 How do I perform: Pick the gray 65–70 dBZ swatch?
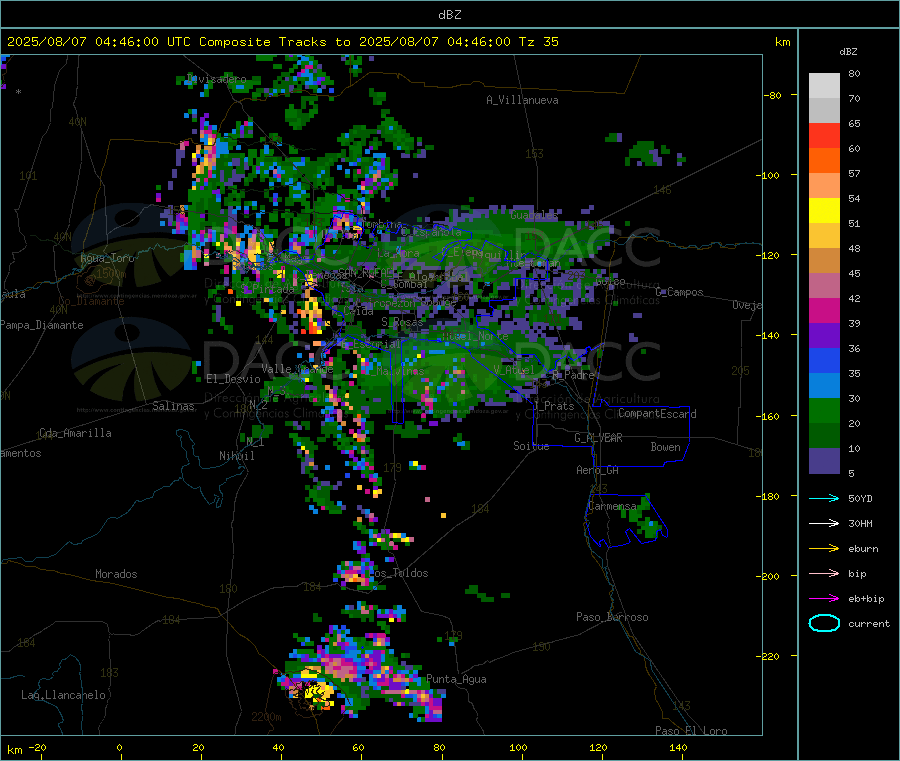[x=824, y=111]
